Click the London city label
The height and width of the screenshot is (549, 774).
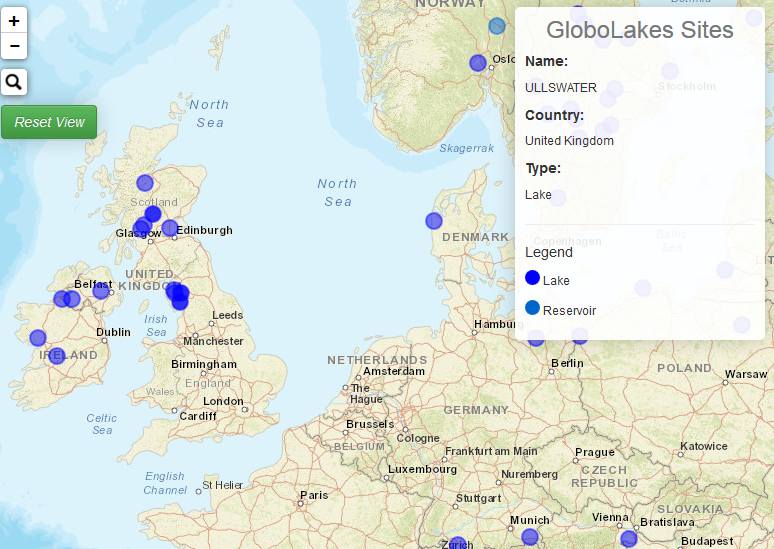point(223,401)
